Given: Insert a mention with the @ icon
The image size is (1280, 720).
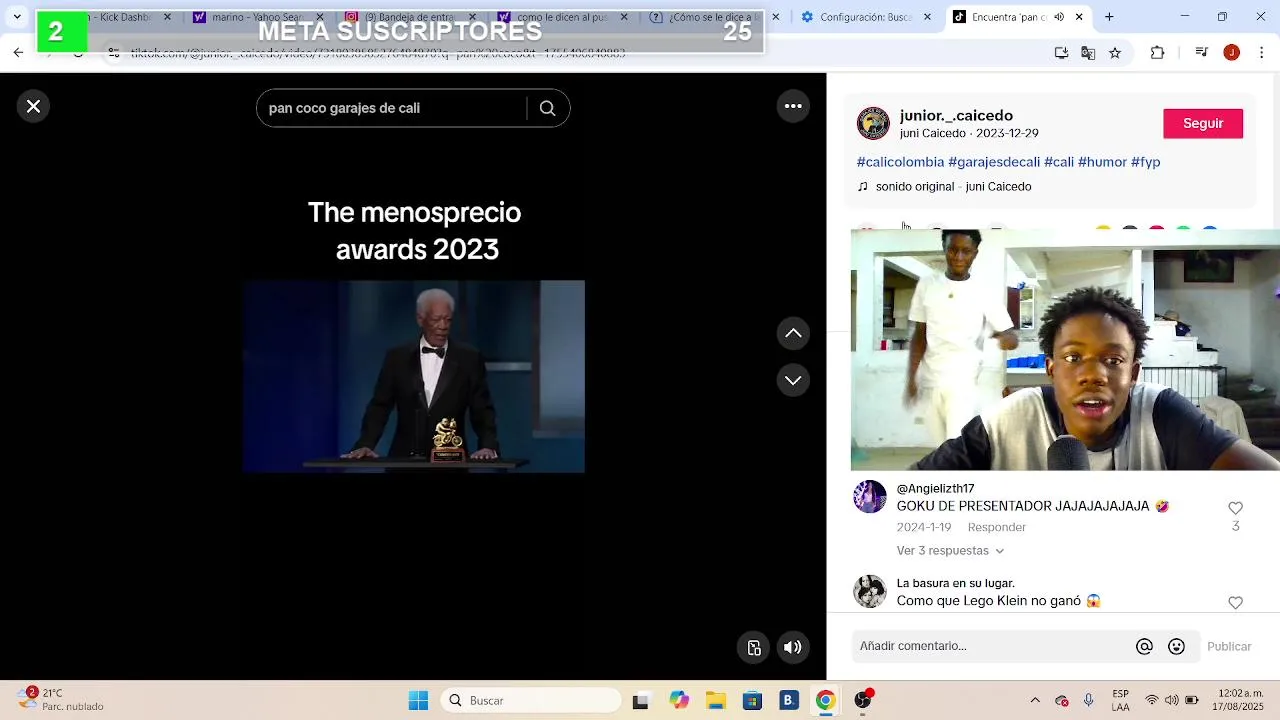Looking at the screenshot, I should click(x=1144, y=647).
